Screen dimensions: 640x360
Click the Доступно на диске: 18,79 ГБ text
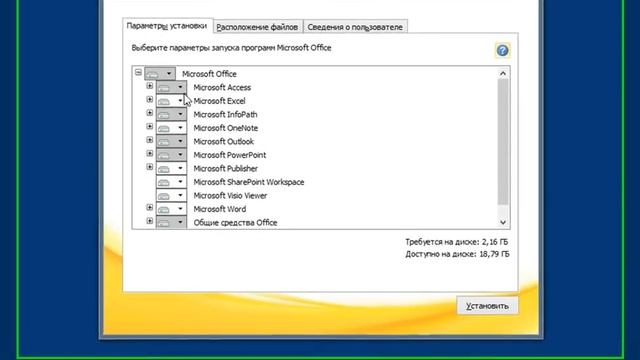point(457,254)
